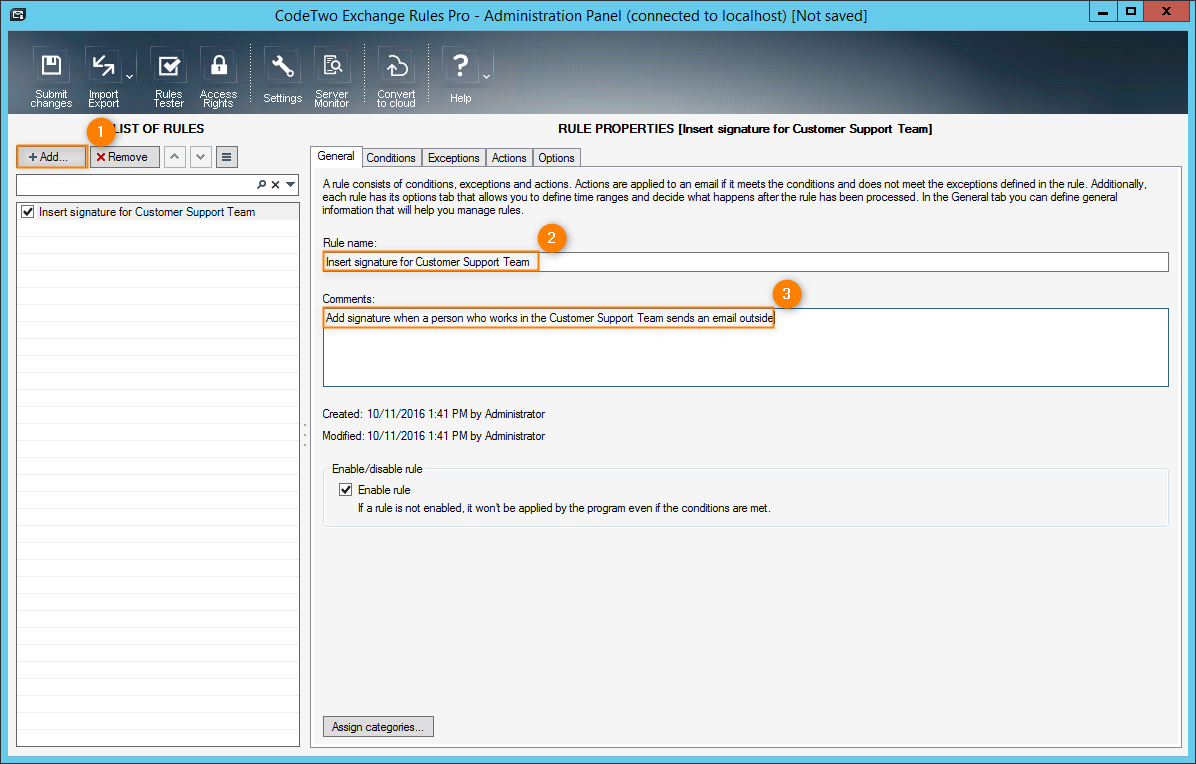This screenshot has width=1196, height=764.
Task: Launch the Rules Tester
Action: [169, 79]
